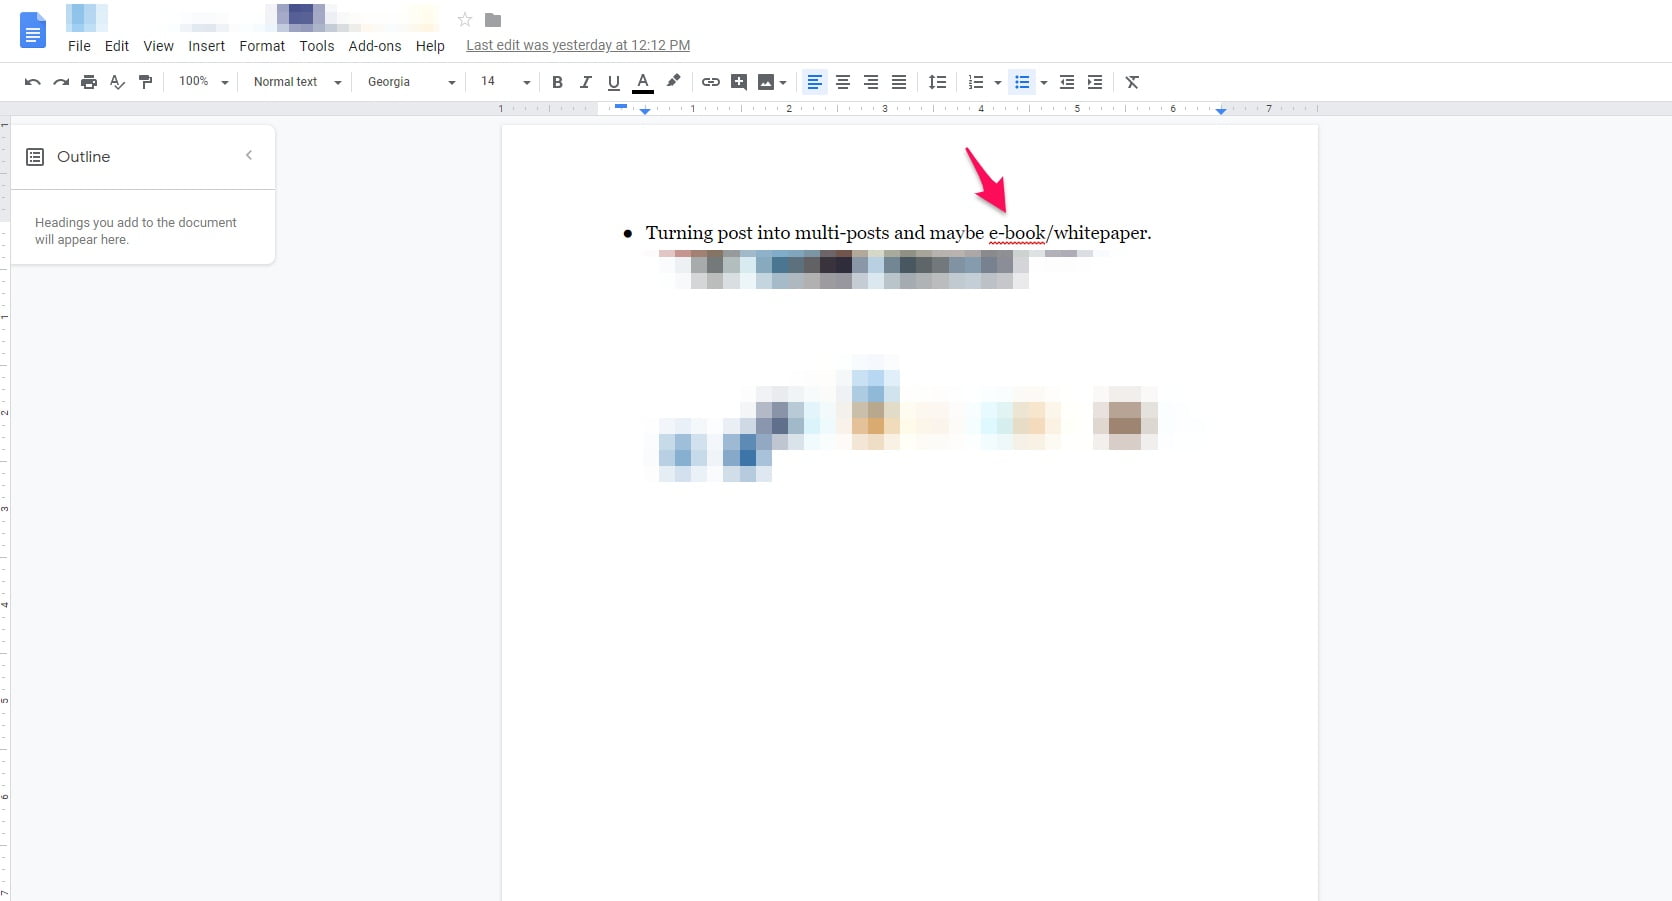Toggle bold formatting

pyautogui.click(x=557, y=82)
